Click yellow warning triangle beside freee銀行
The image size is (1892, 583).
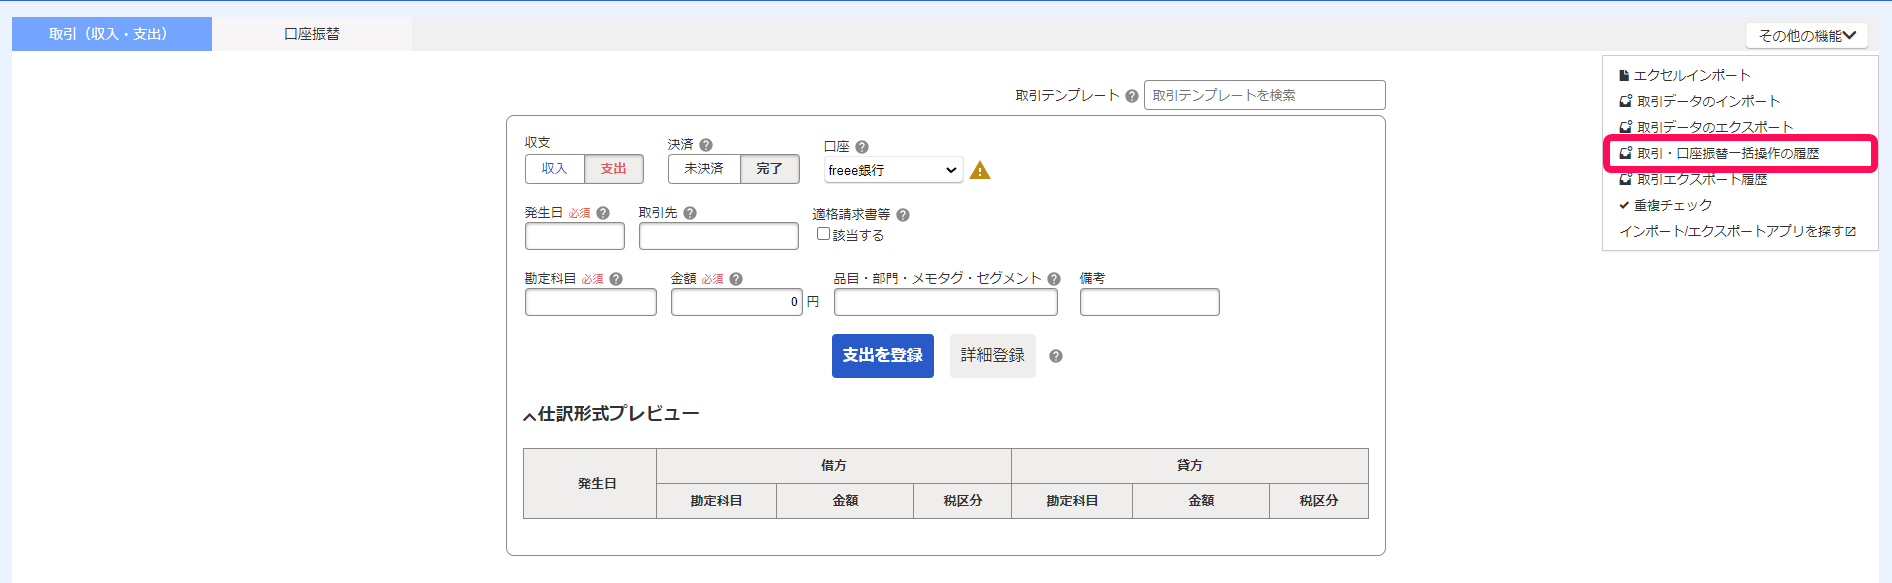click(980, 170)
